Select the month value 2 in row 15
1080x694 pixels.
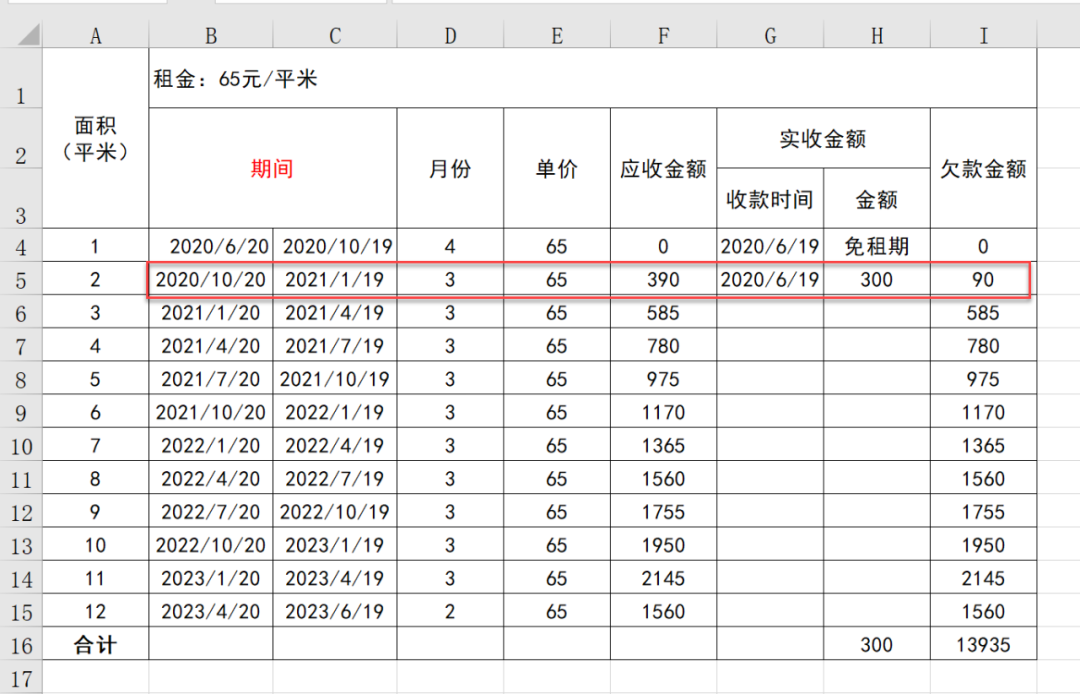tap(450, 612)
